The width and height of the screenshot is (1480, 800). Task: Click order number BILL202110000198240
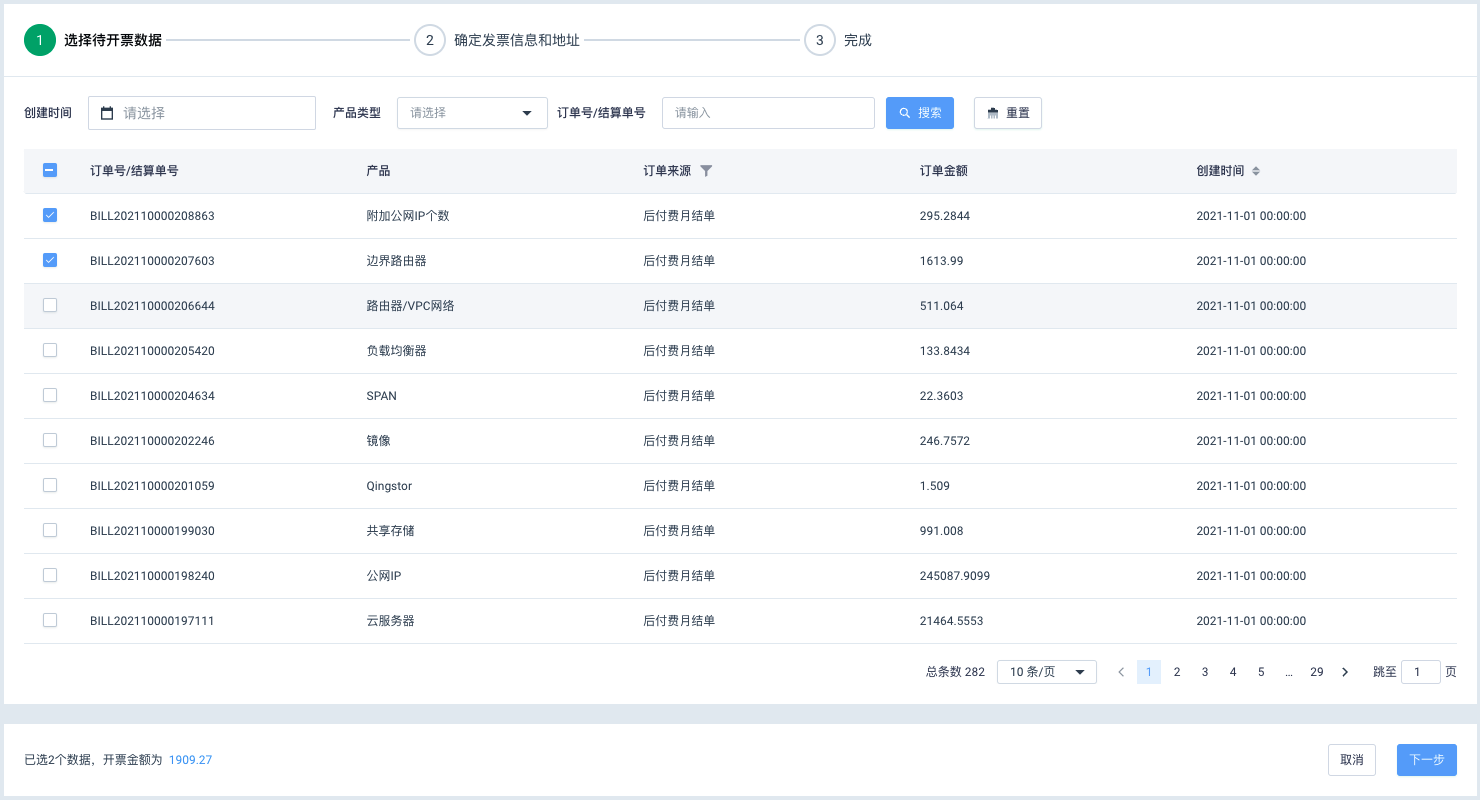pos(152,576)
